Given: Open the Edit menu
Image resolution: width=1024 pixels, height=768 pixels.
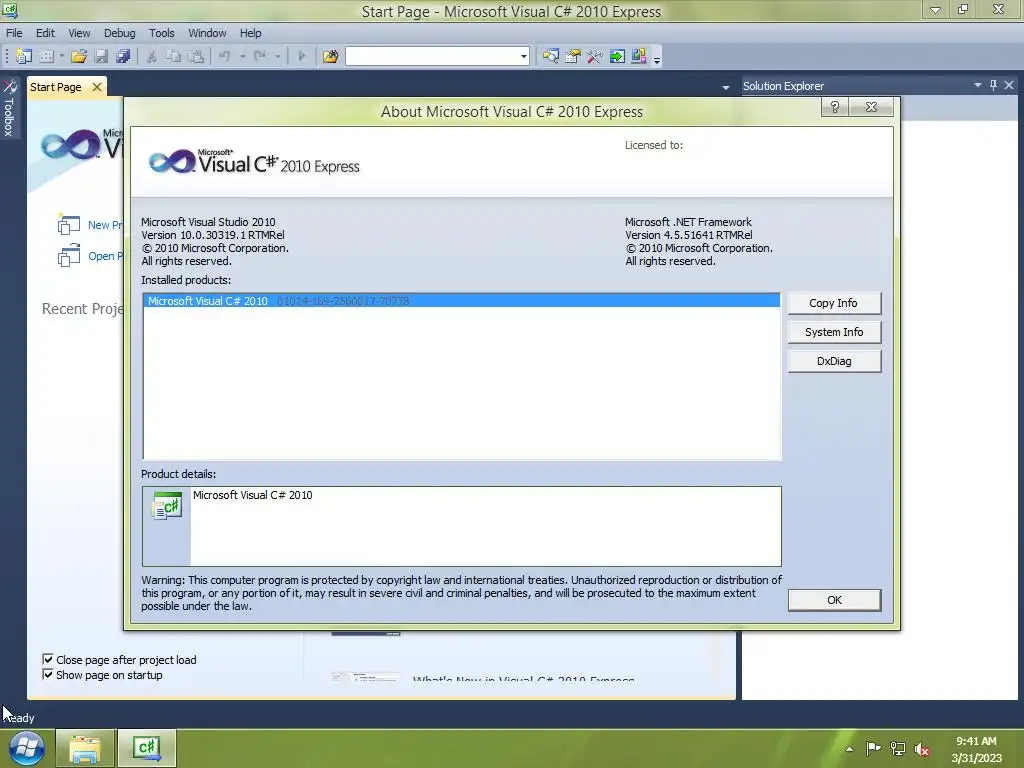Looking at the screenshot, I should click(45, 33).
